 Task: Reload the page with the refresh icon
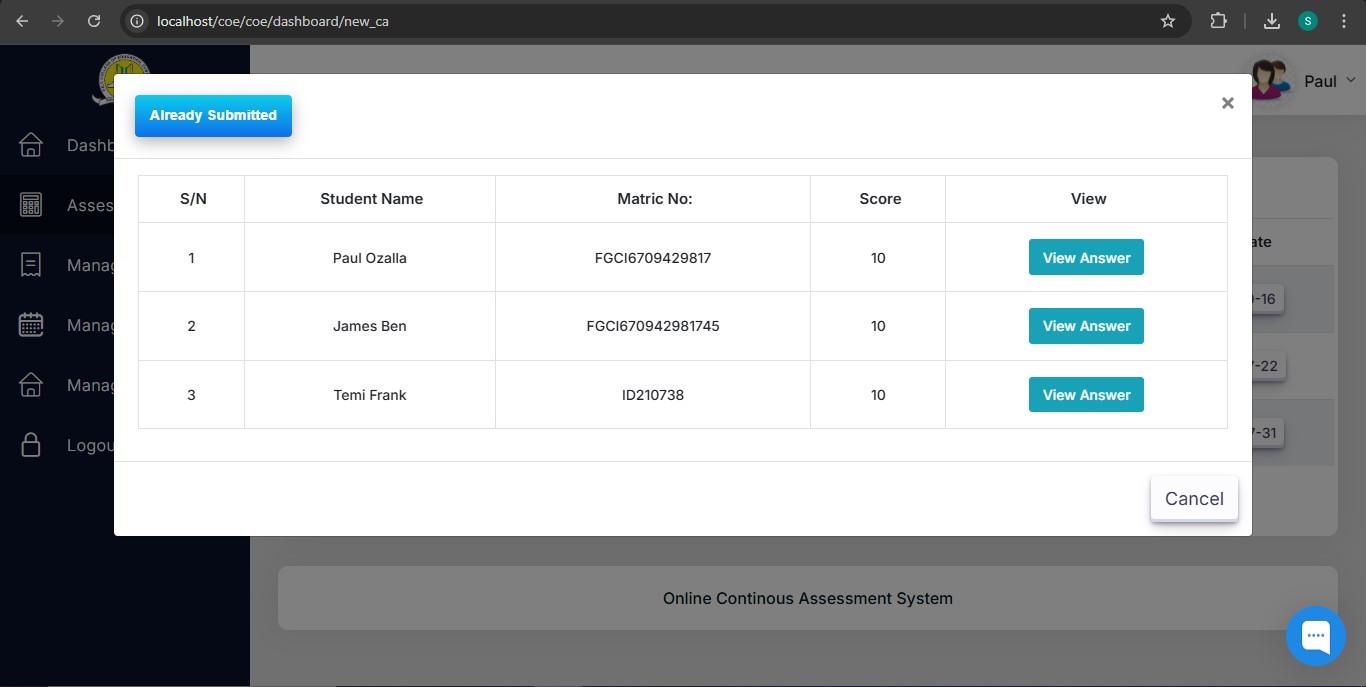94,21
